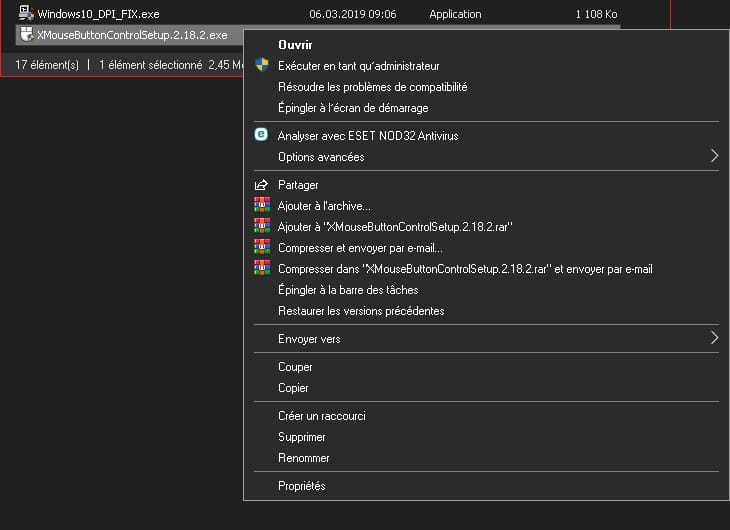Click WinRAR icon beside Compresser et envoyer par e-mail
The height and width of the screenshot is (530, 730).
(262, 246)
